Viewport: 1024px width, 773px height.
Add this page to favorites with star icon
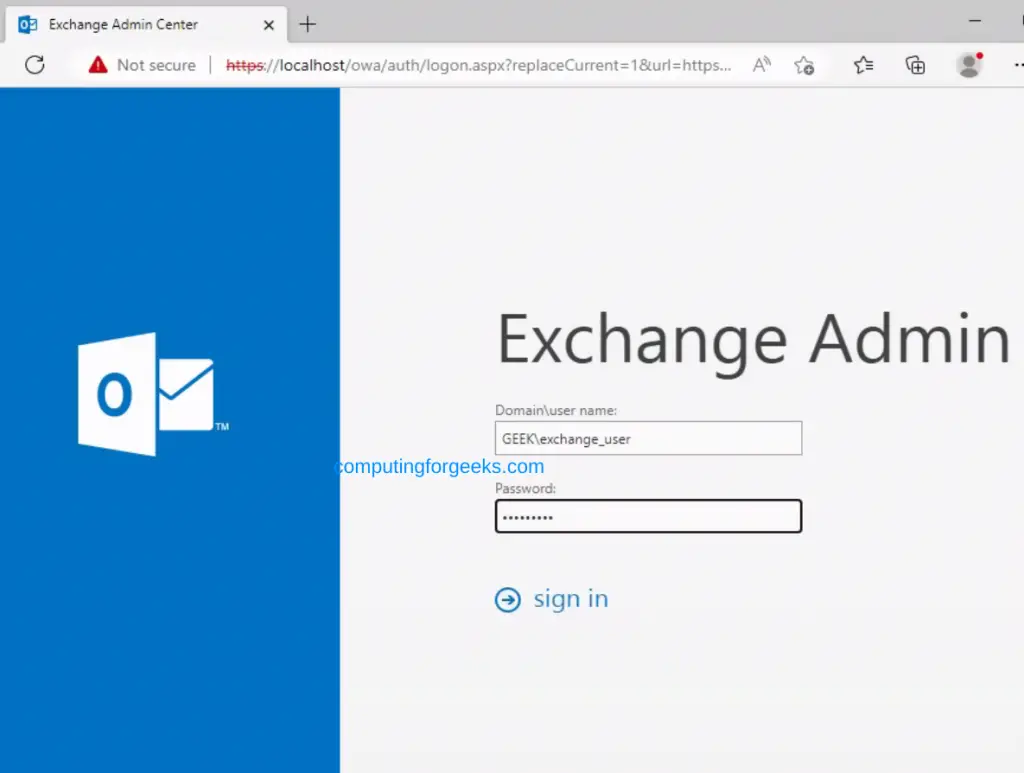click(x=804, y=65)
